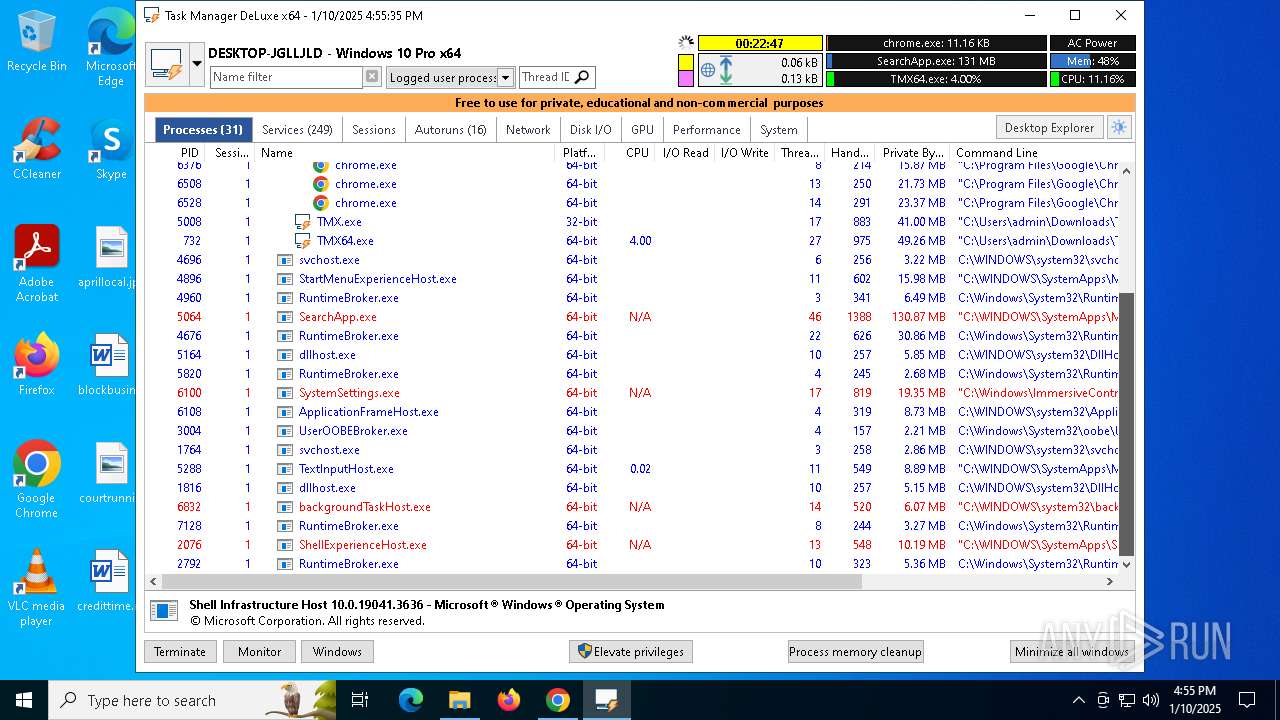Open the Services (249) tab
This screenshot has width=1280, height=720.
point(297,129)
